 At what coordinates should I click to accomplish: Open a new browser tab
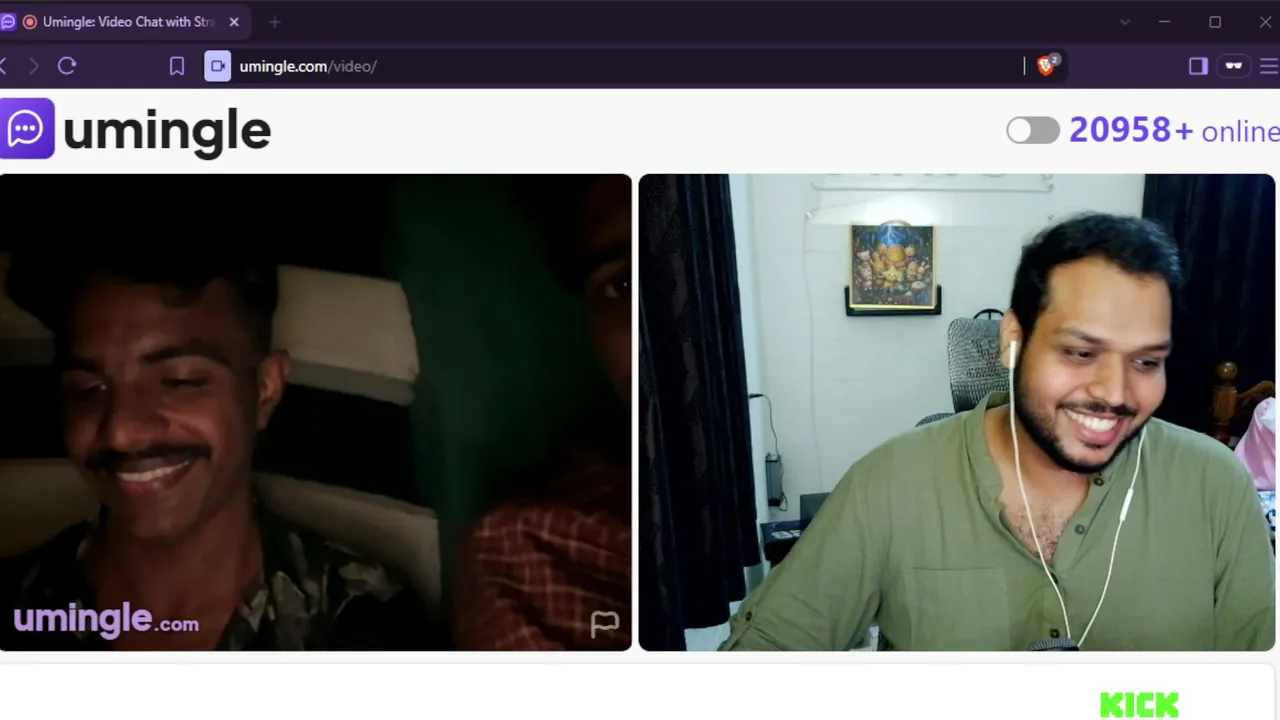(274, 22)
